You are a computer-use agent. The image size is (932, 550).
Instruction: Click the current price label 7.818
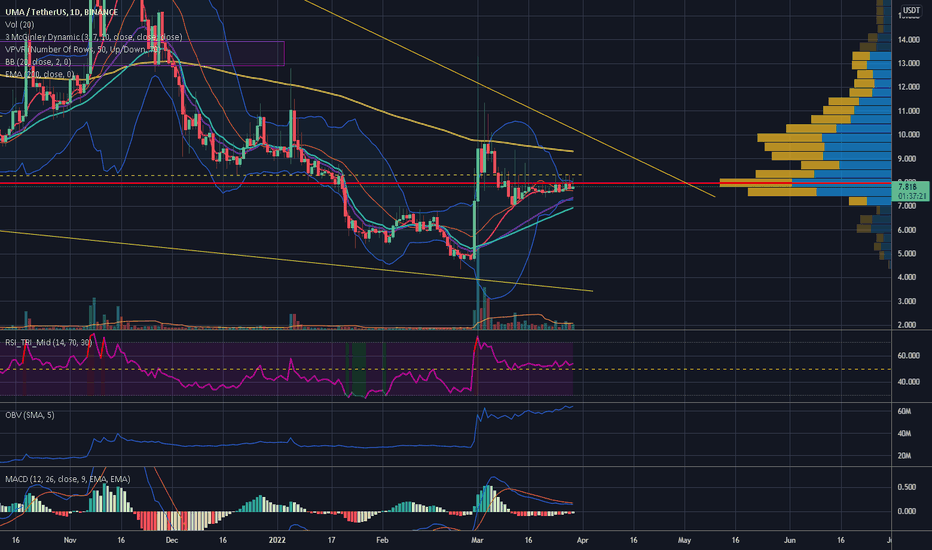tap(908, 187)
